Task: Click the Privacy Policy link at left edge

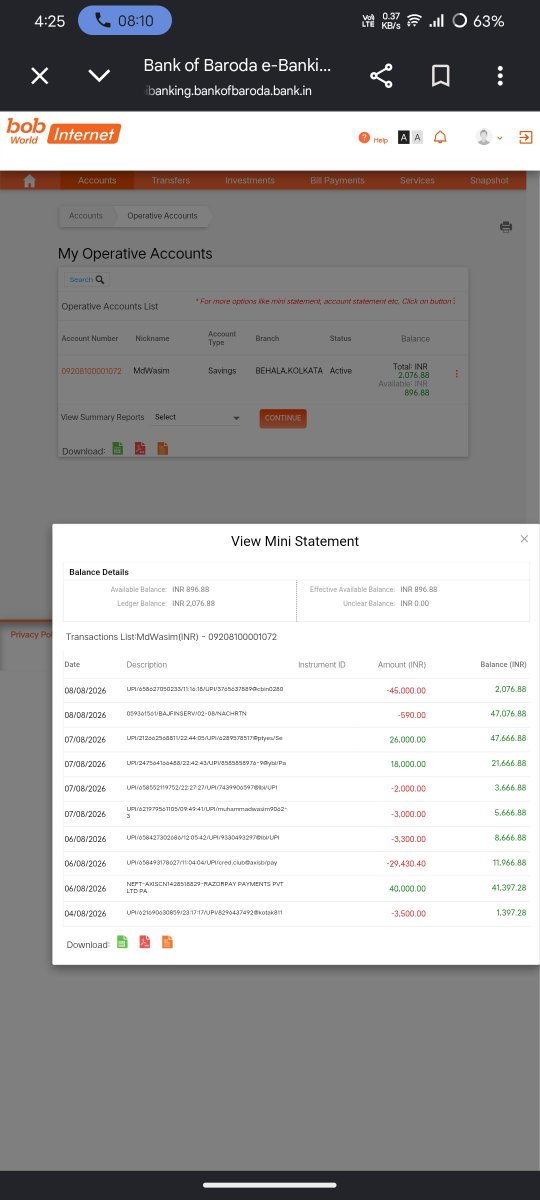Action: coord(31,635)
